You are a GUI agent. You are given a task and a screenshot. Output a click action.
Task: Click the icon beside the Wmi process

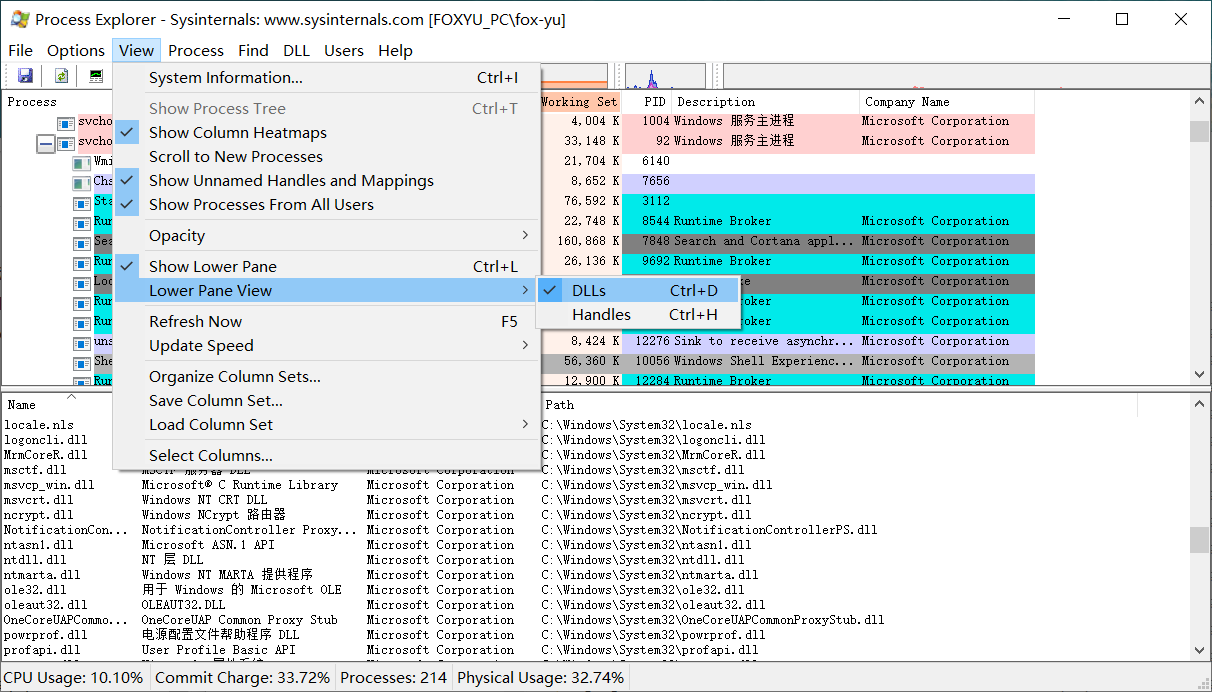click(82, 163)
